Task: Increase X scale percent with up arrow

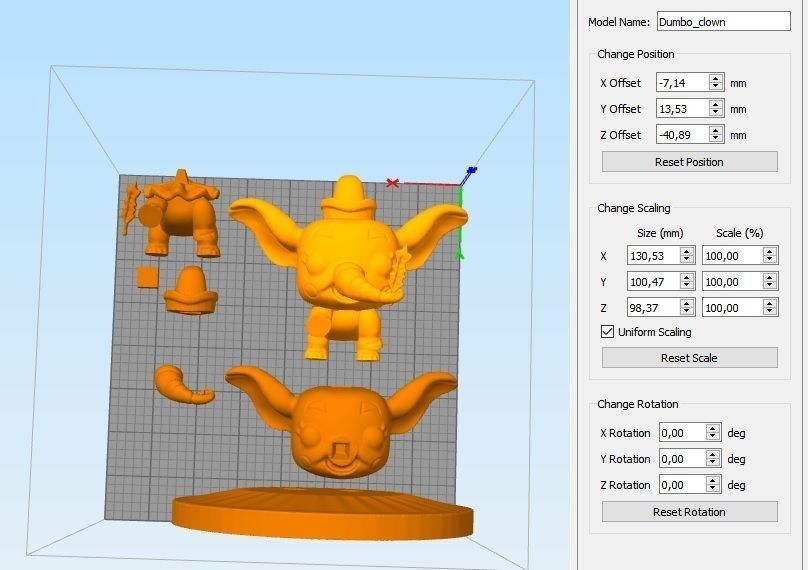Action: (770, 252)
